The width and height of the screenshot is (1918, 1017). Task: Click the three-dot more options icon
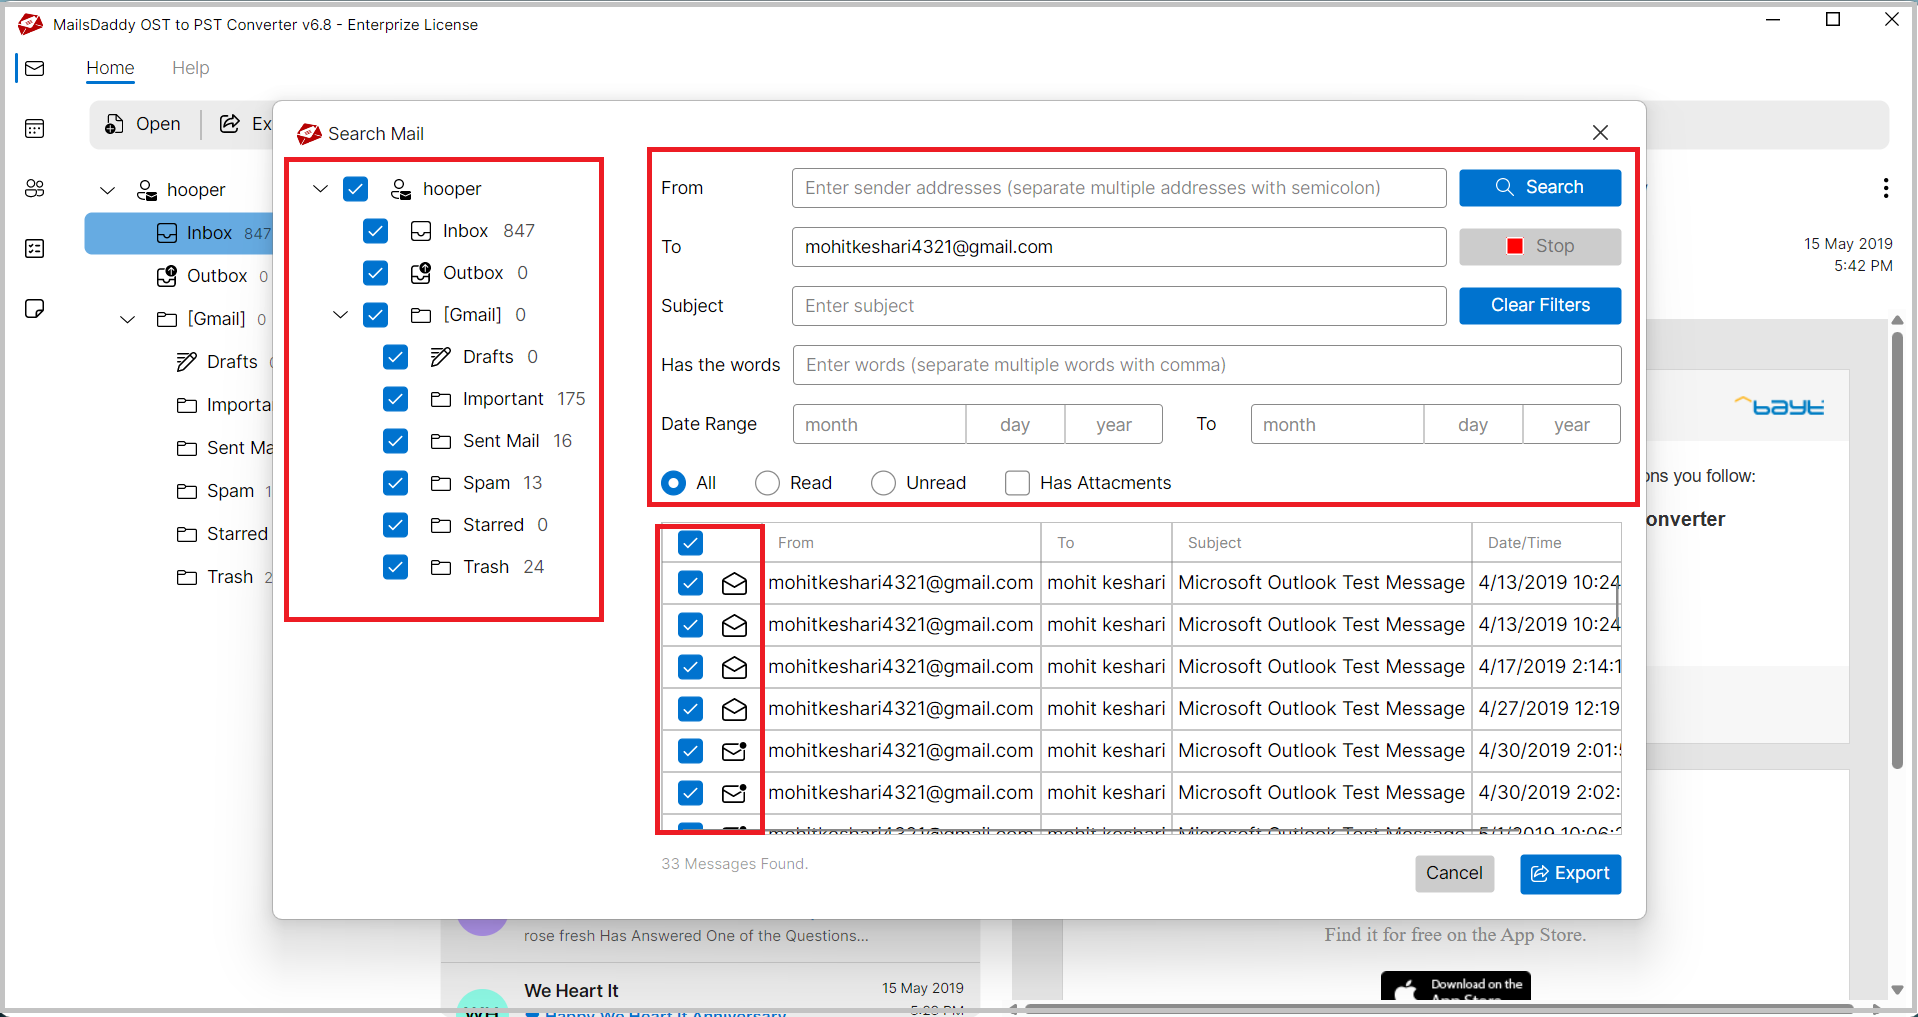[1885, 188]
